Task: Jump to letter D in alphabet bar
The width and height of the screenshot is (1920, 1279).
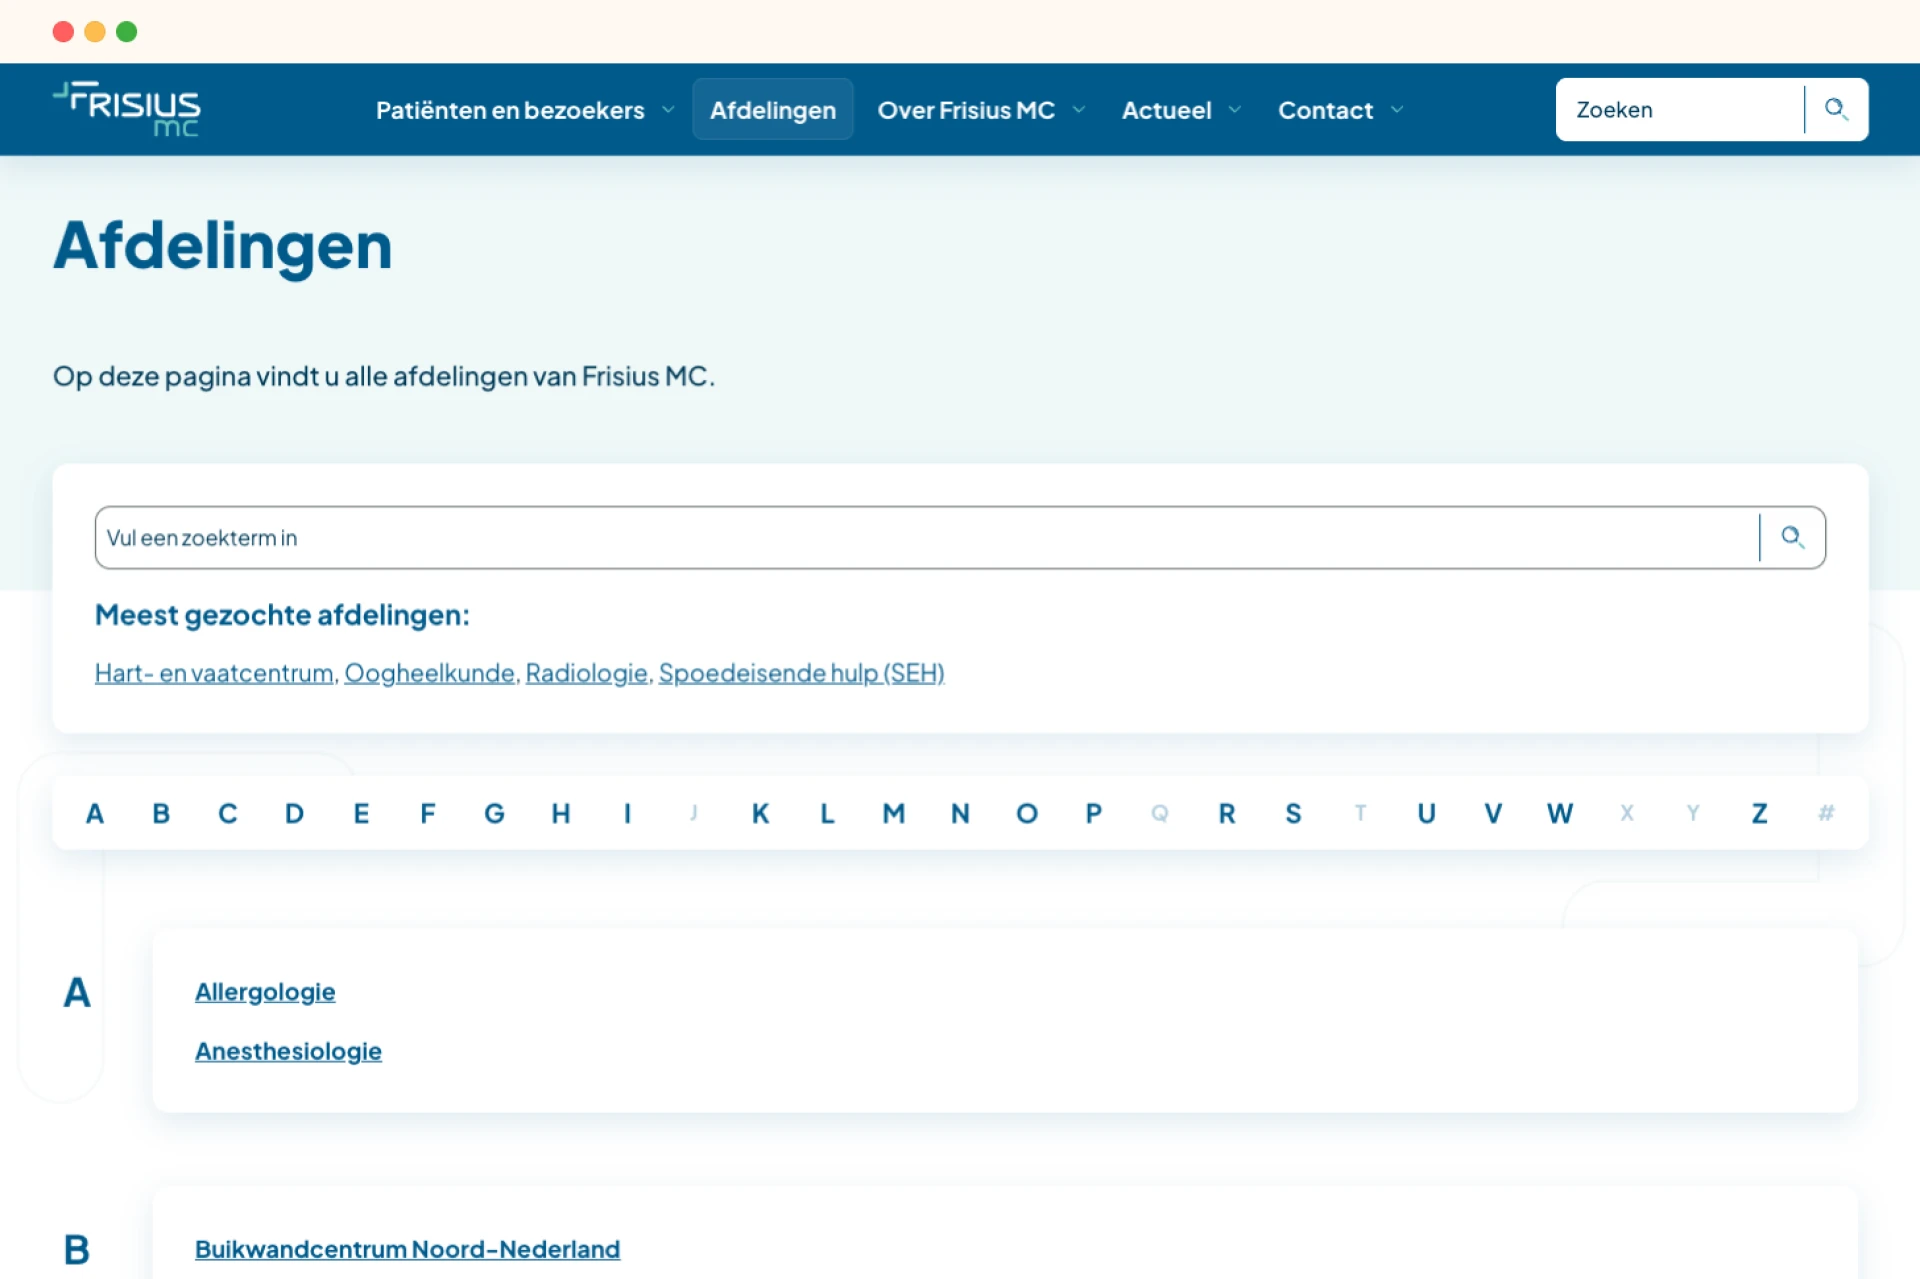Action: point(294,813)
